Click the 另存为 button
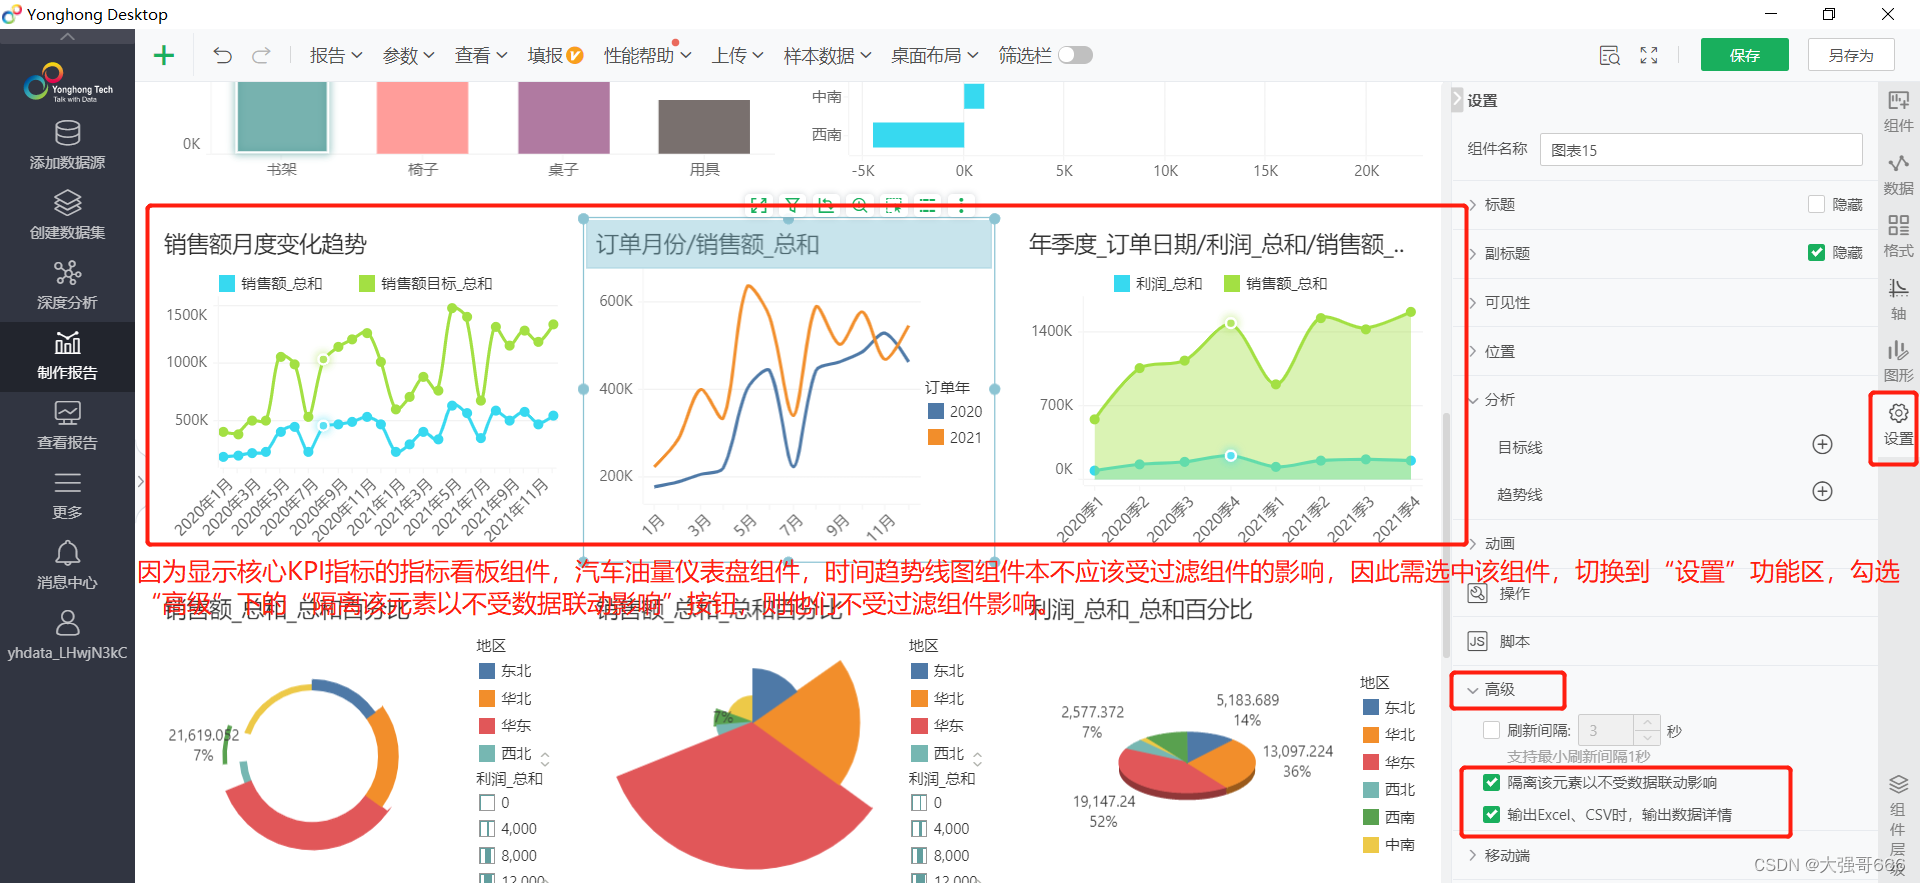 click(x=1851, y=55)
